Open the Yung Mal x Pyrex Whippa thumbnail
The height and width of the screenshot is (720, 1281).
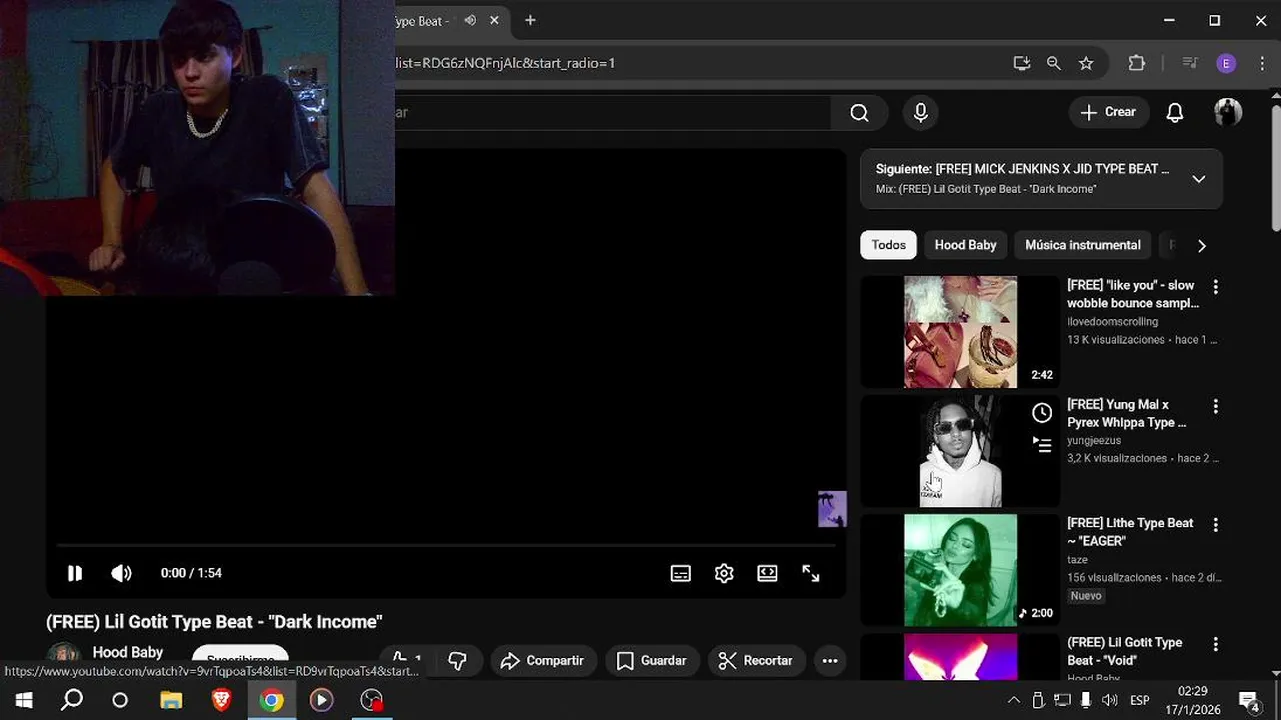(960, 451)
